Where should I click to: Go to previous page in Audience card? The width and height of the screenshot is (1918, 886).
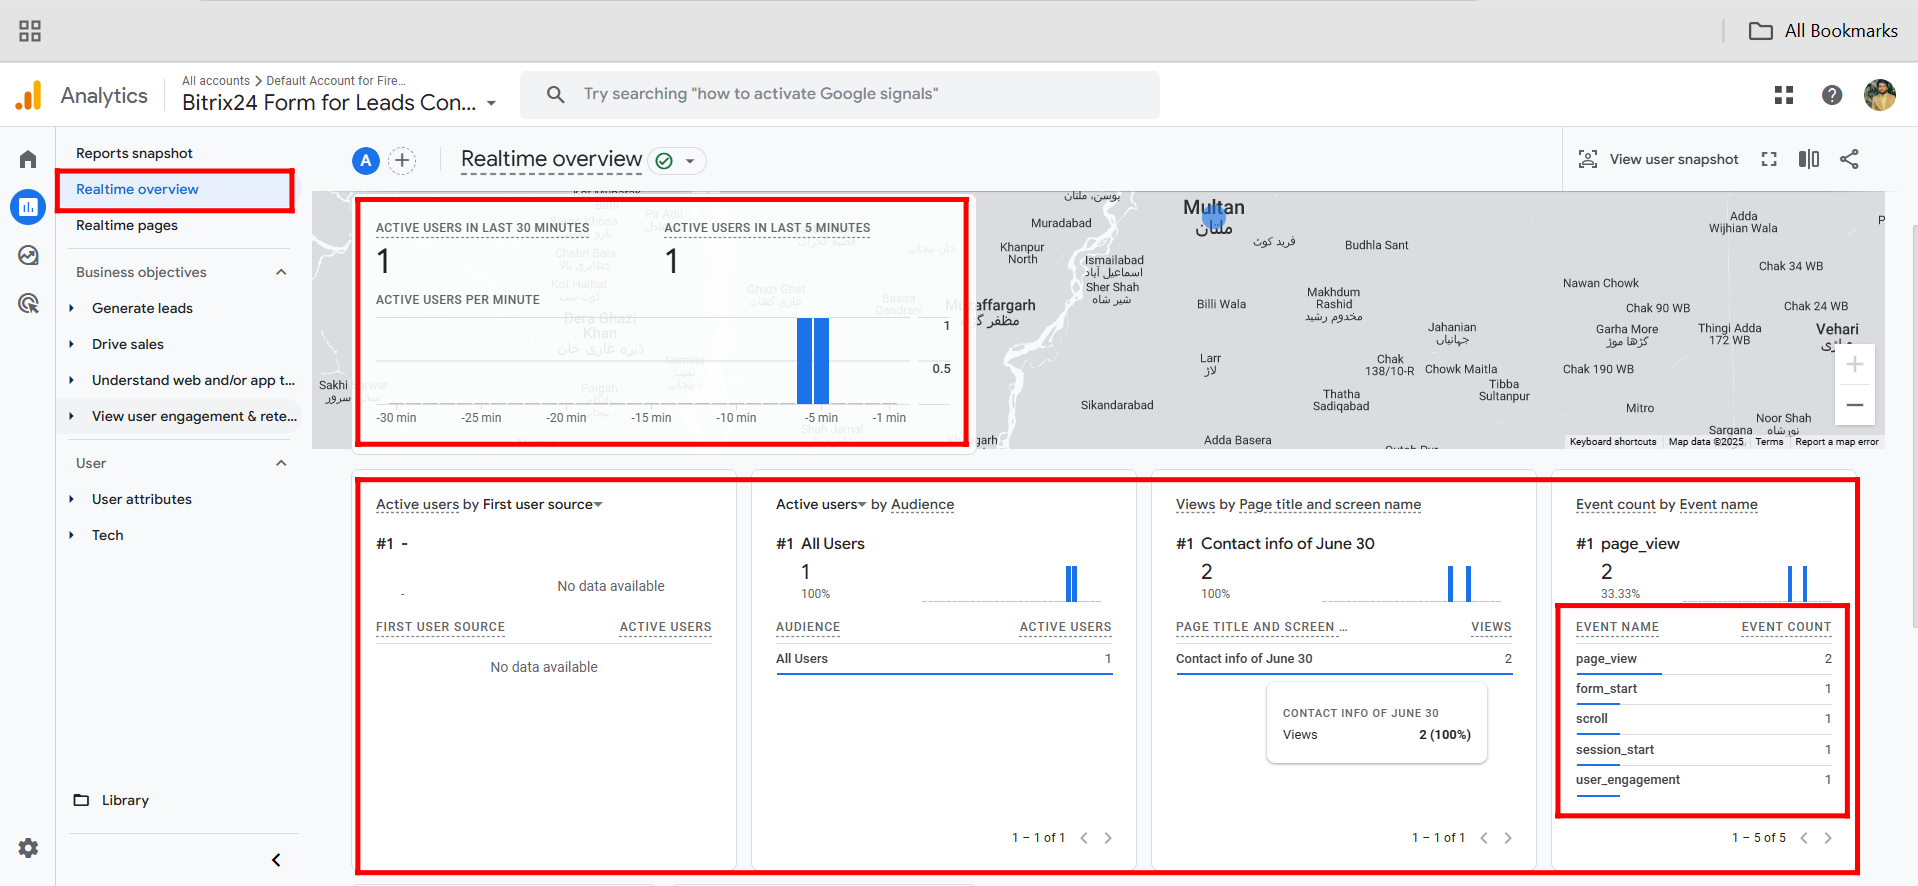tap(1084, 838)
